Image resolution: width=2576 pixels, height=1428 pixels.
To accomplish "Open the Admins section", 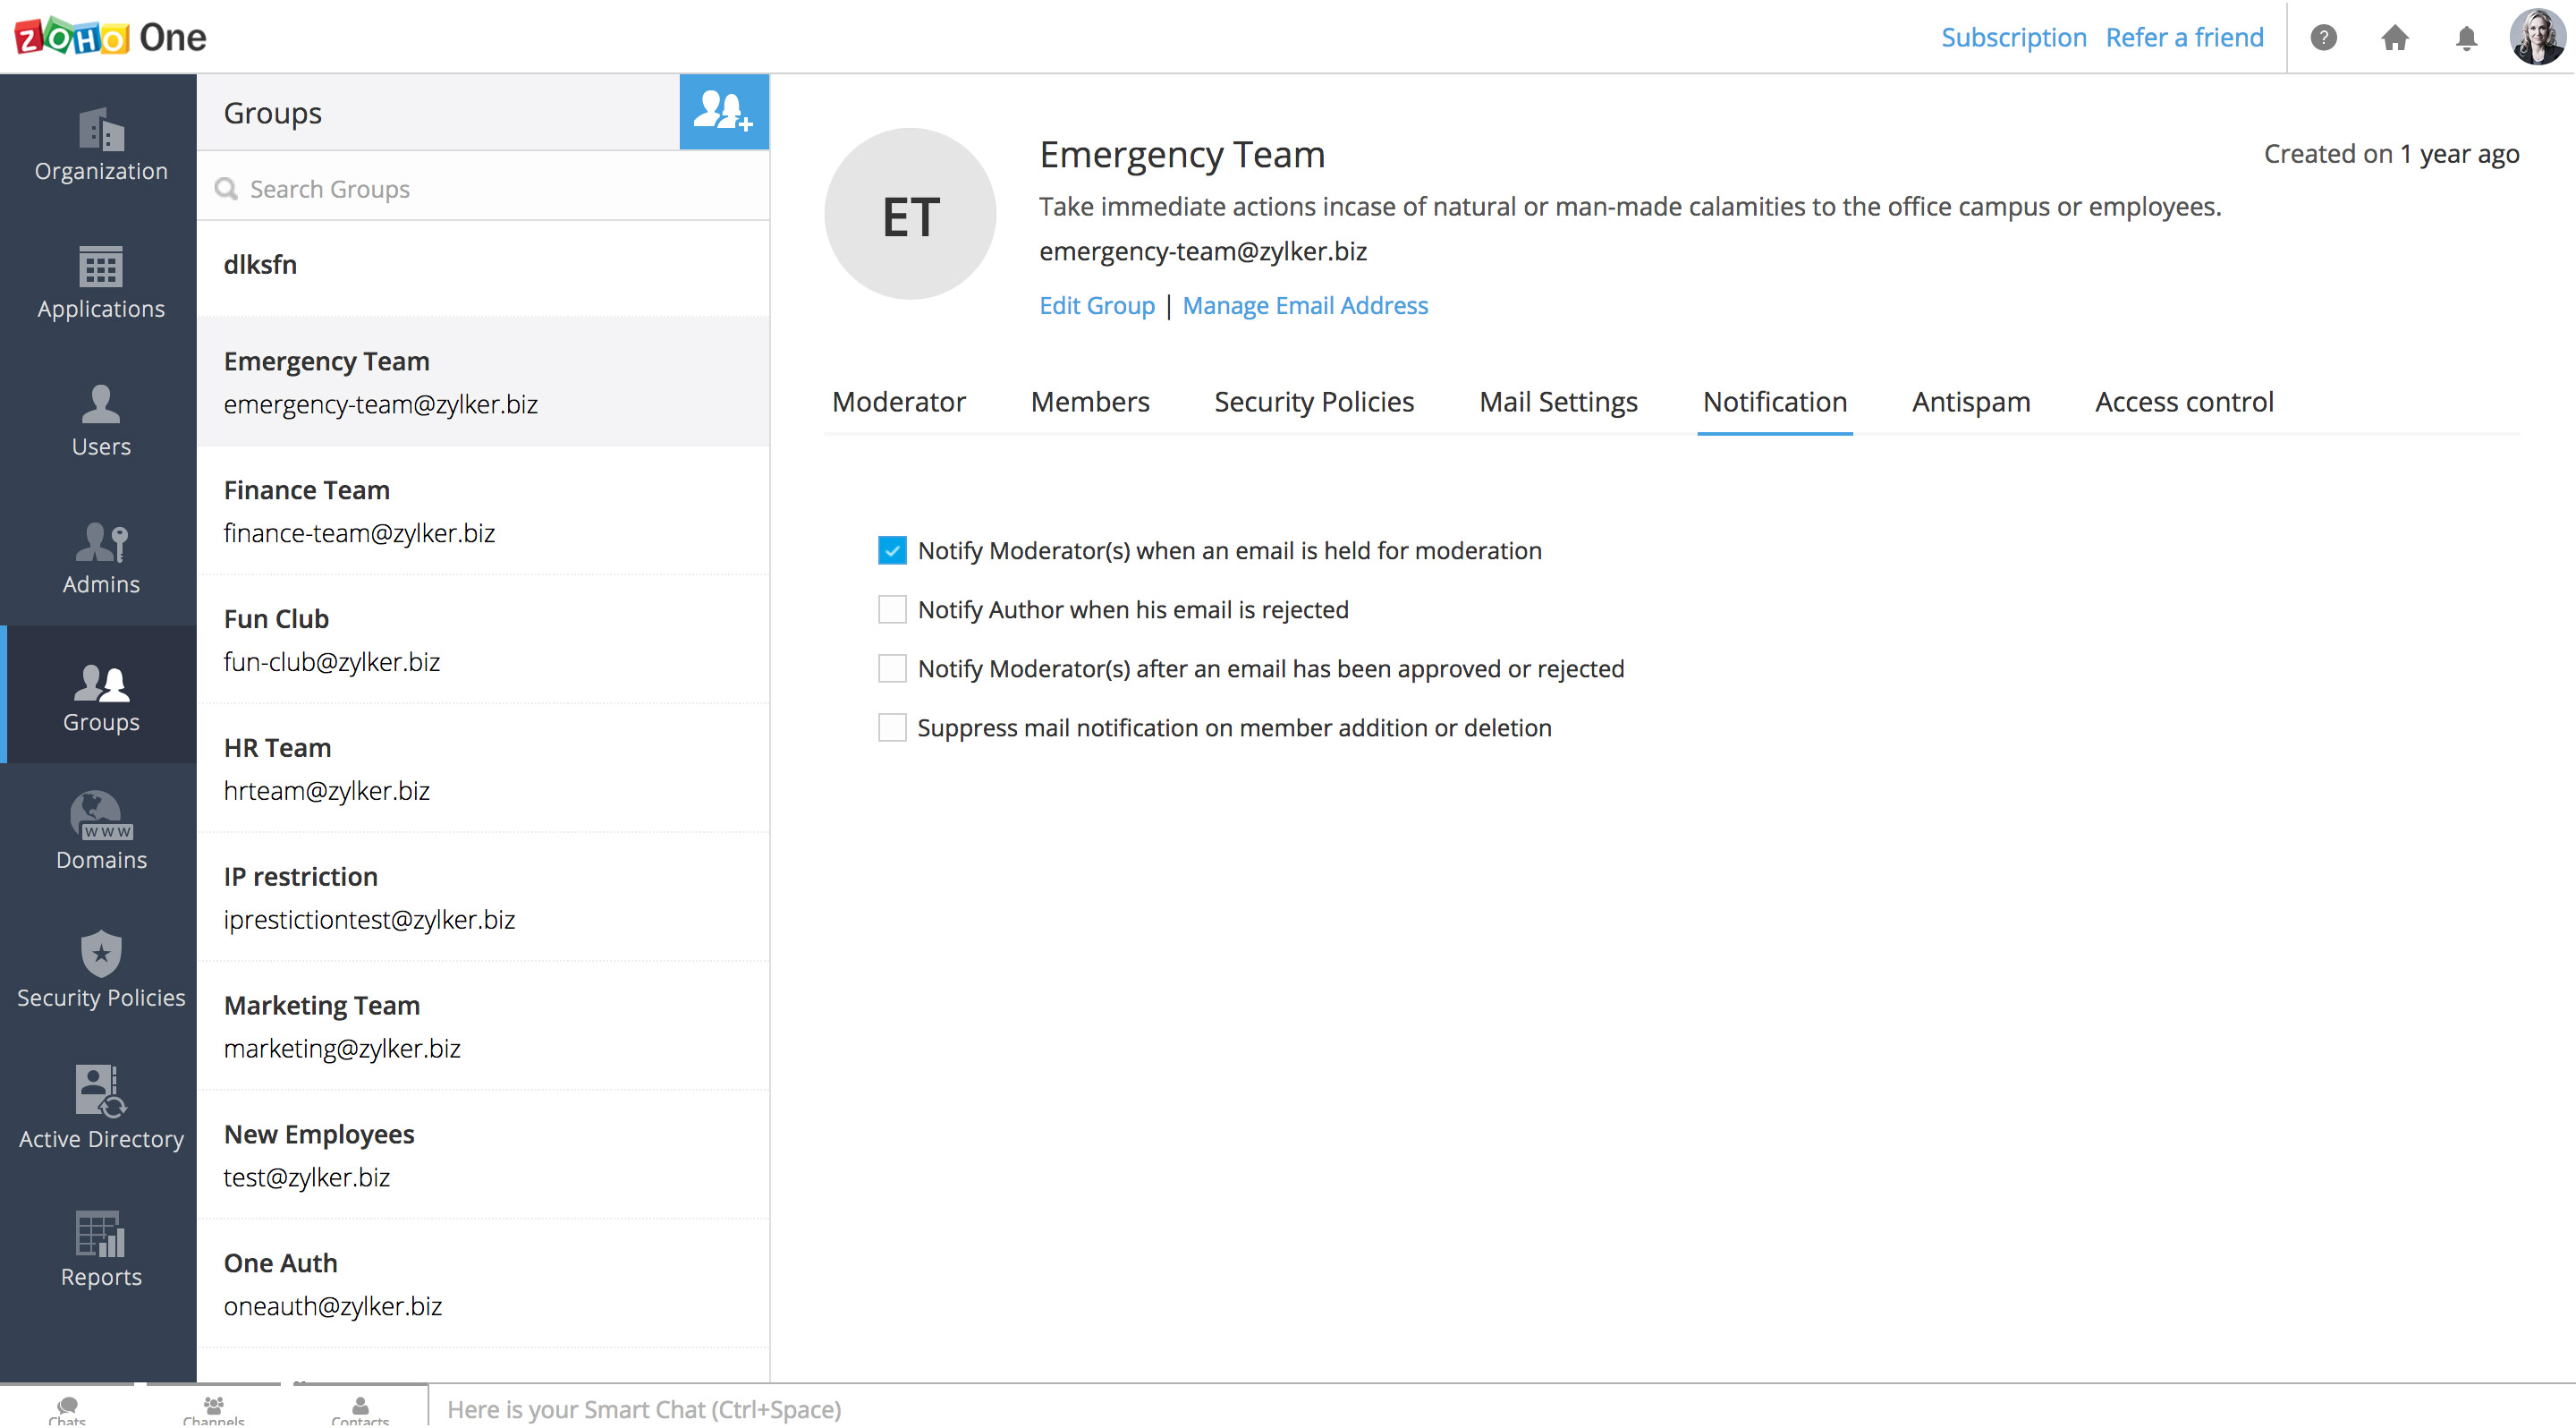I will pyautogui.click(x=101, y=559).
